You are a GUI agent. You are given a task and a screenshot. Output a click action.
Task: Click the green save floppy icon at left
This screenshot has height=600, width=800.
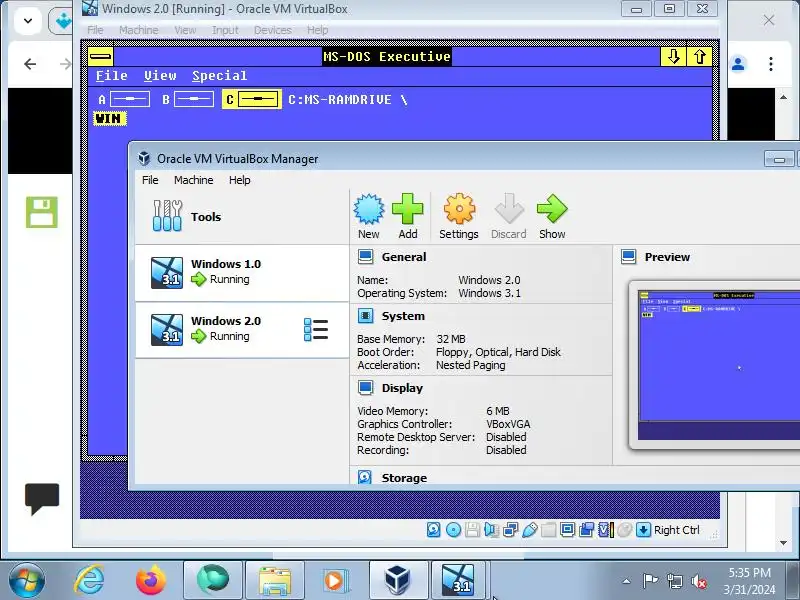coord(42,212)
